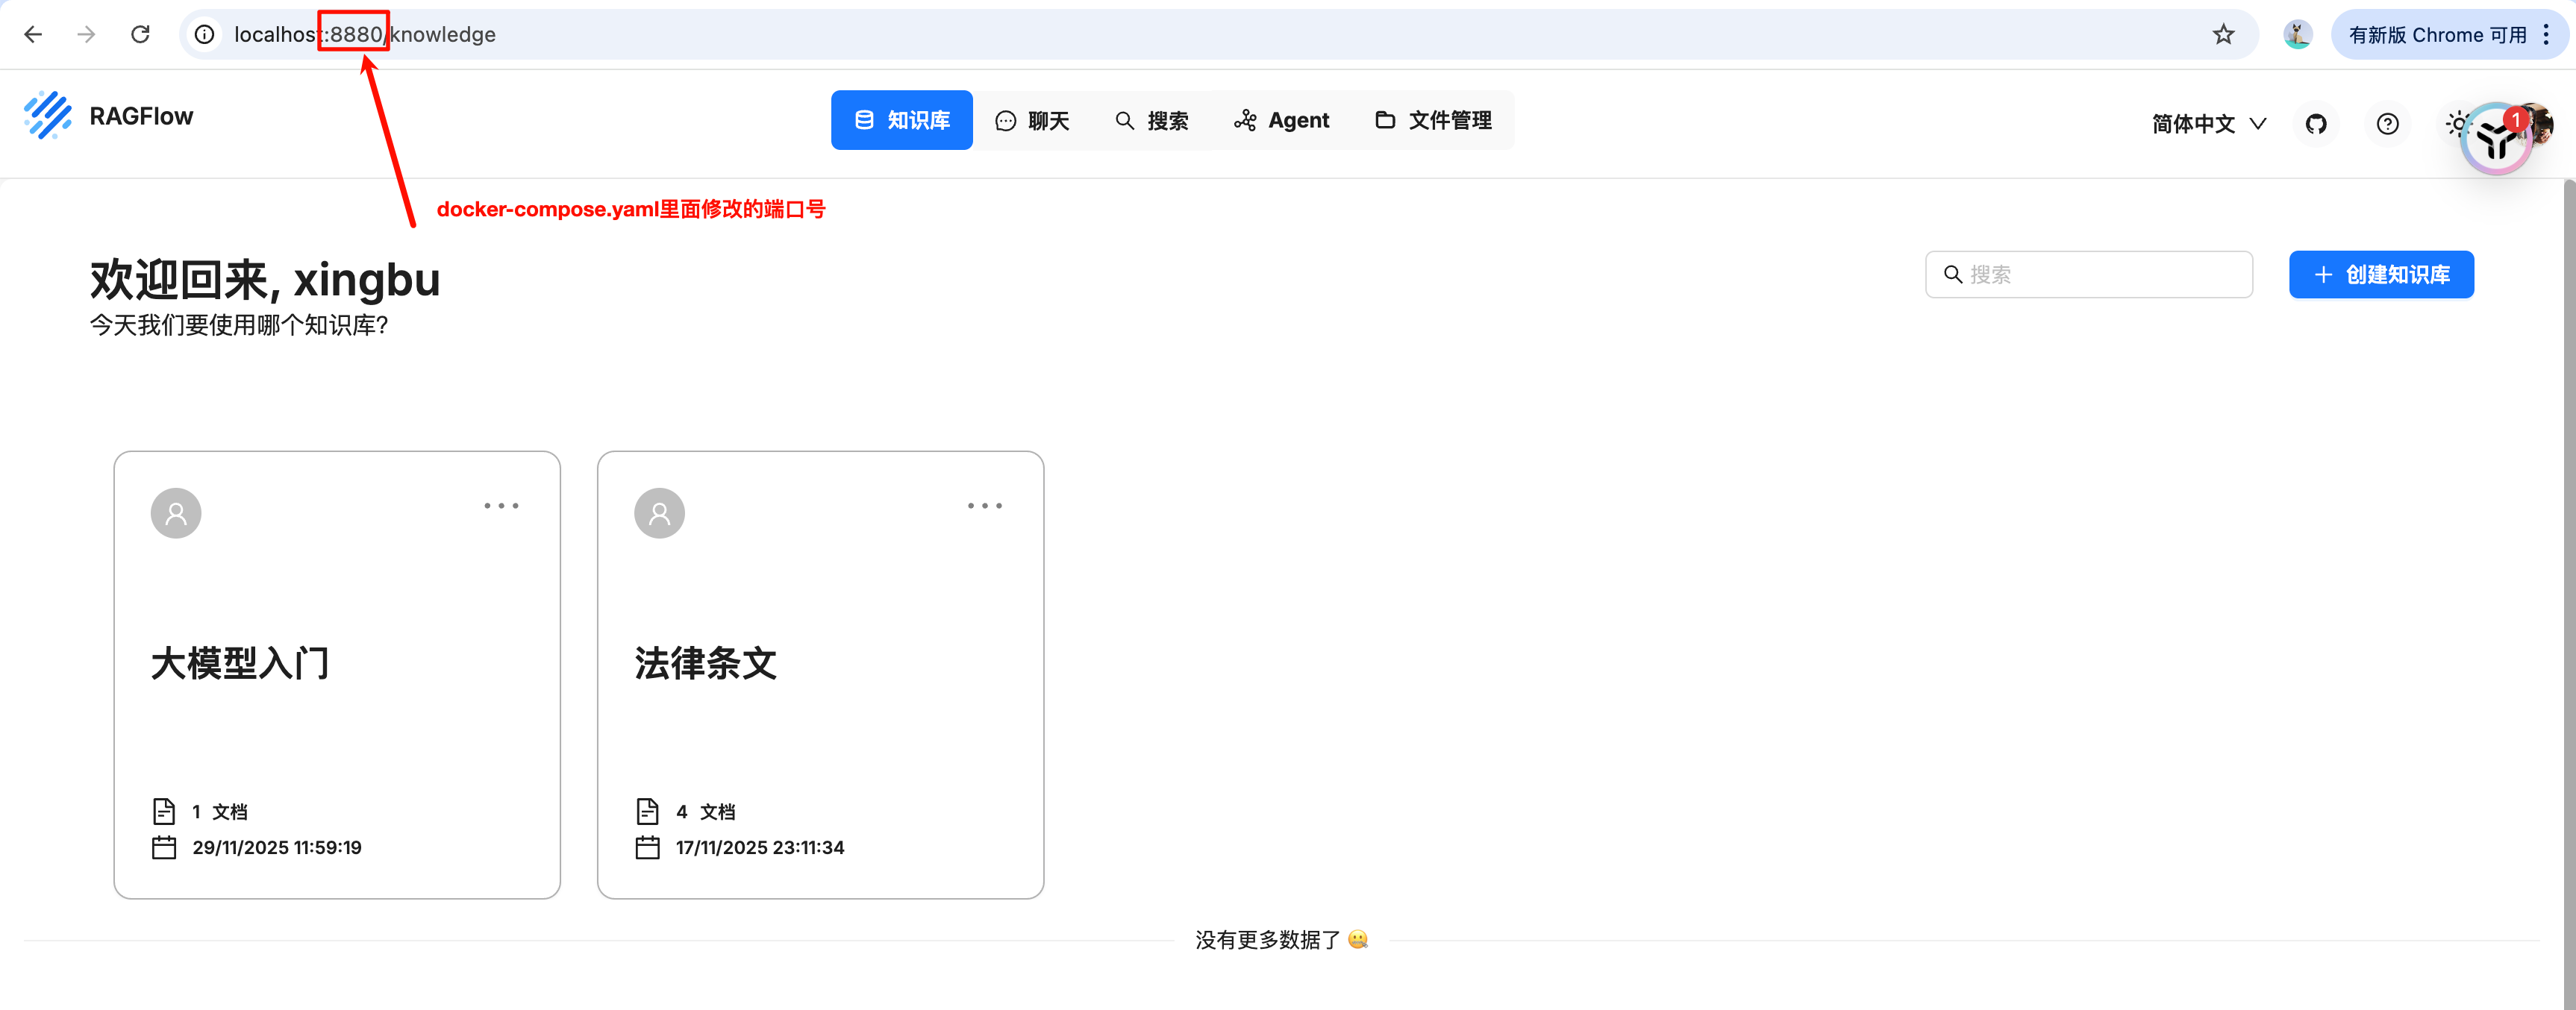Go to the 搜索 tab
The image size is (2576, 1010).
pyautogui.click(x=1151, y=120)
